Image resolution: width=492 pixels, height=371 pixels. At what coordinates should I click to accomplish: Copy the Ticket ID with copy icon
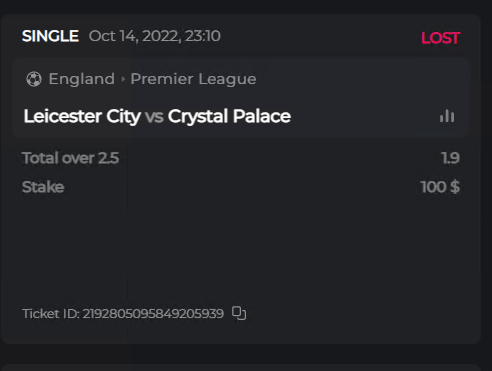coord(239,313)
